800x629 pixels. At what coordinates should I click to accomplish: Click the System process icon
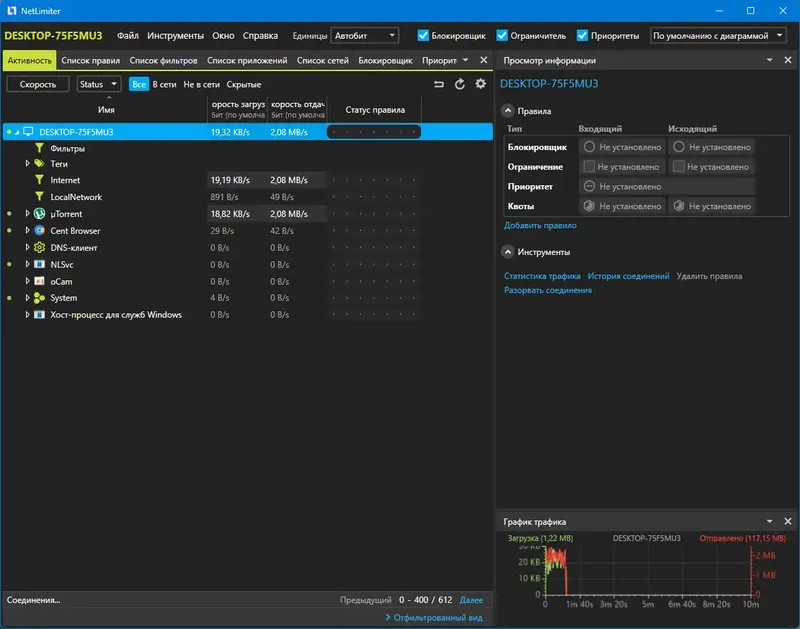tap(39, 298)
